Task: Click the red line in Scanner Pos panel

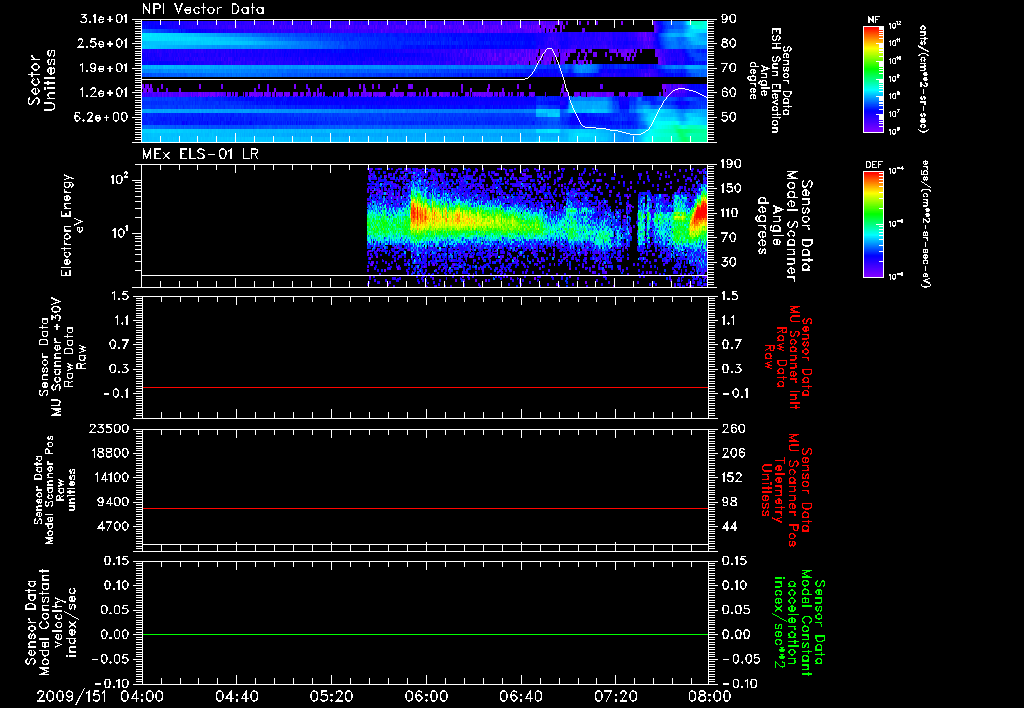Action: click(425, 508)
